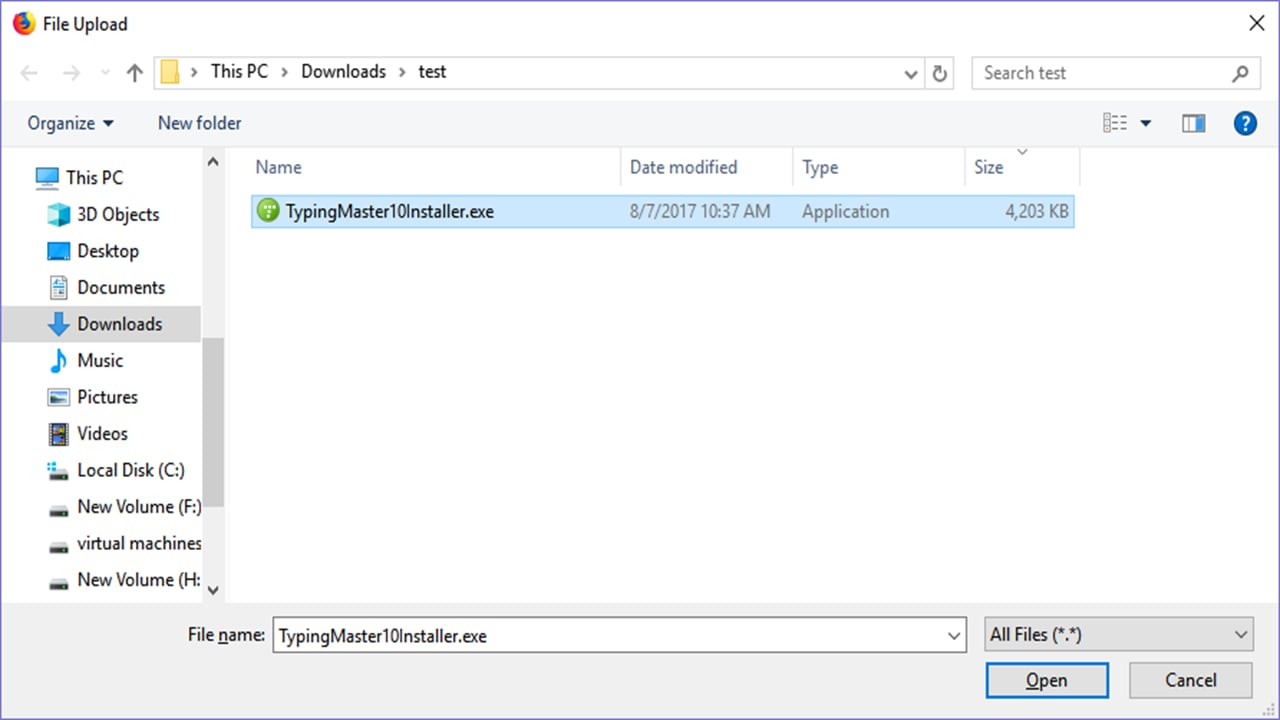Viewport: 1280px width, 720px height.
Task: Select TypingMaster10Installer.exe file
Action: 663,211
